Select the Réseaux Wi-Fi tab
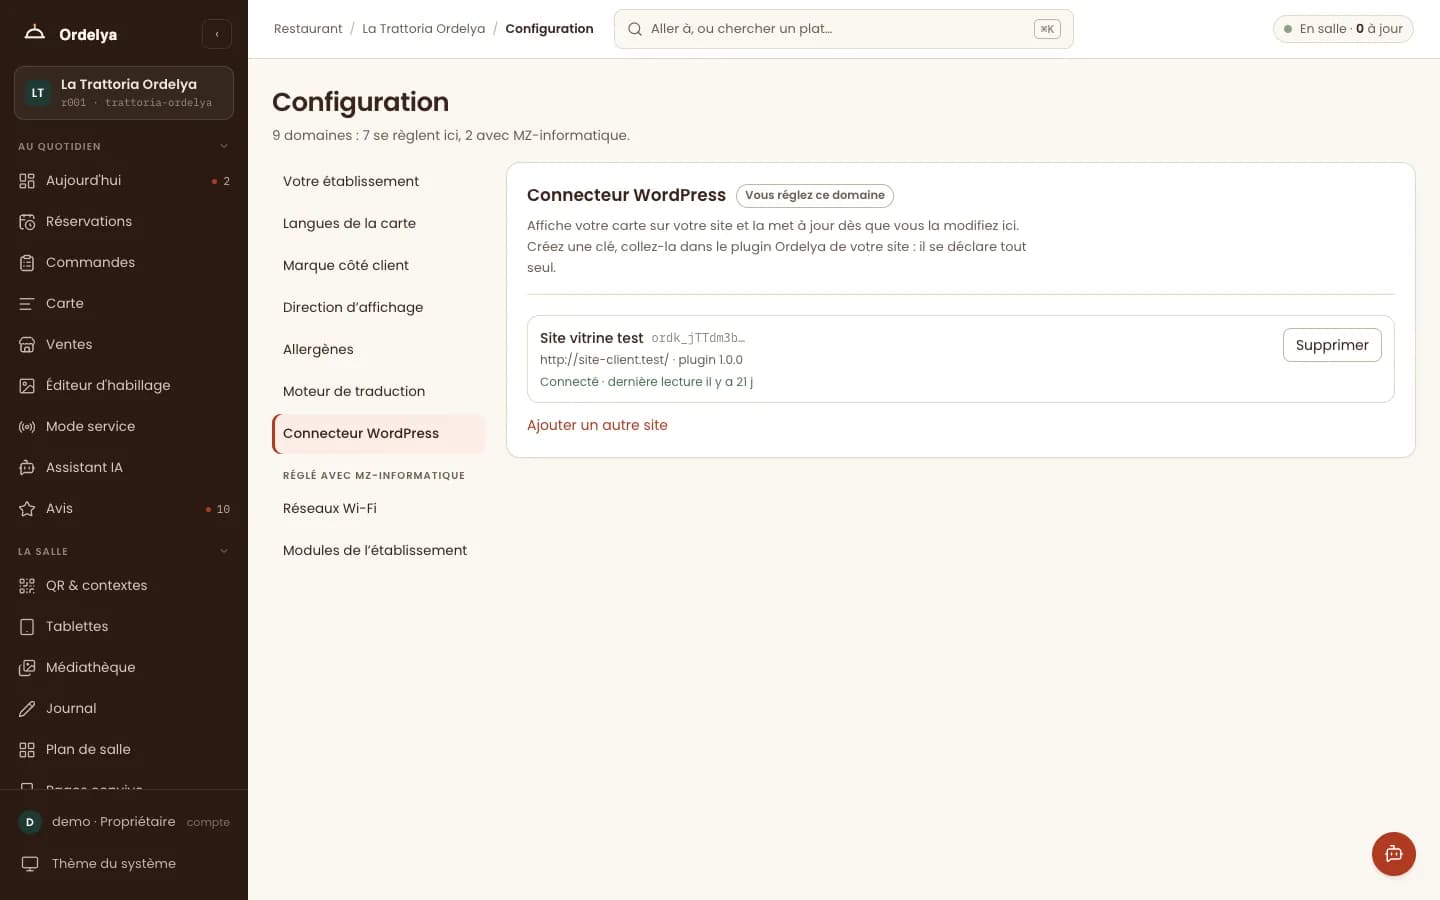Image resolution: width=1440 pixels, height=900 pixels. 378,508
